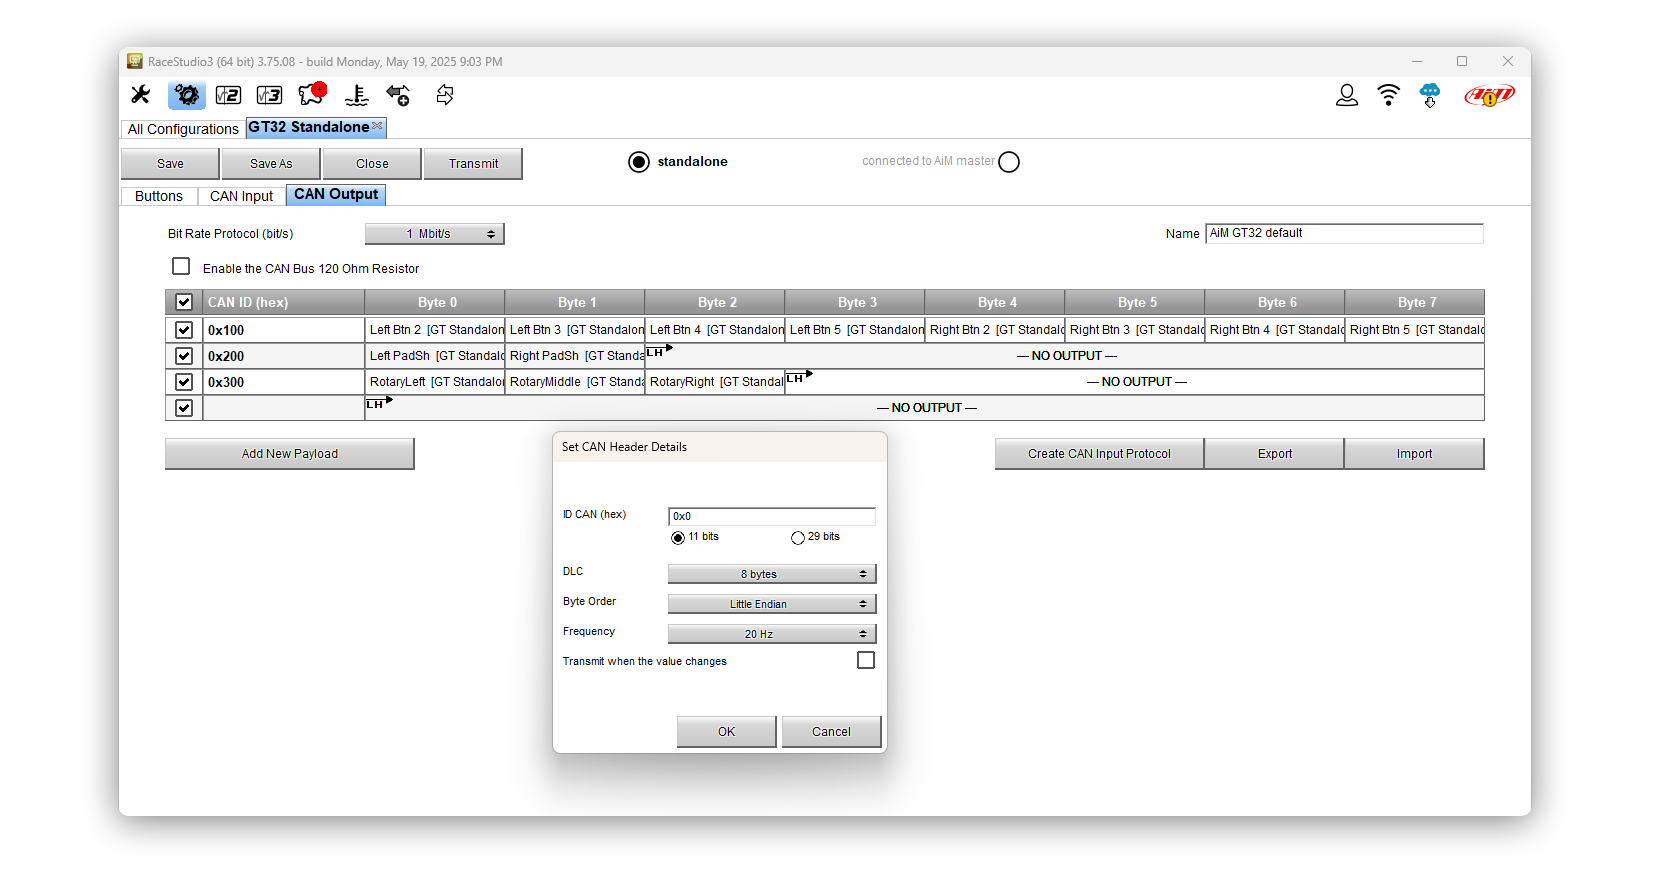Open the DLC 8 bytes dropdown

tap(772, 574)
